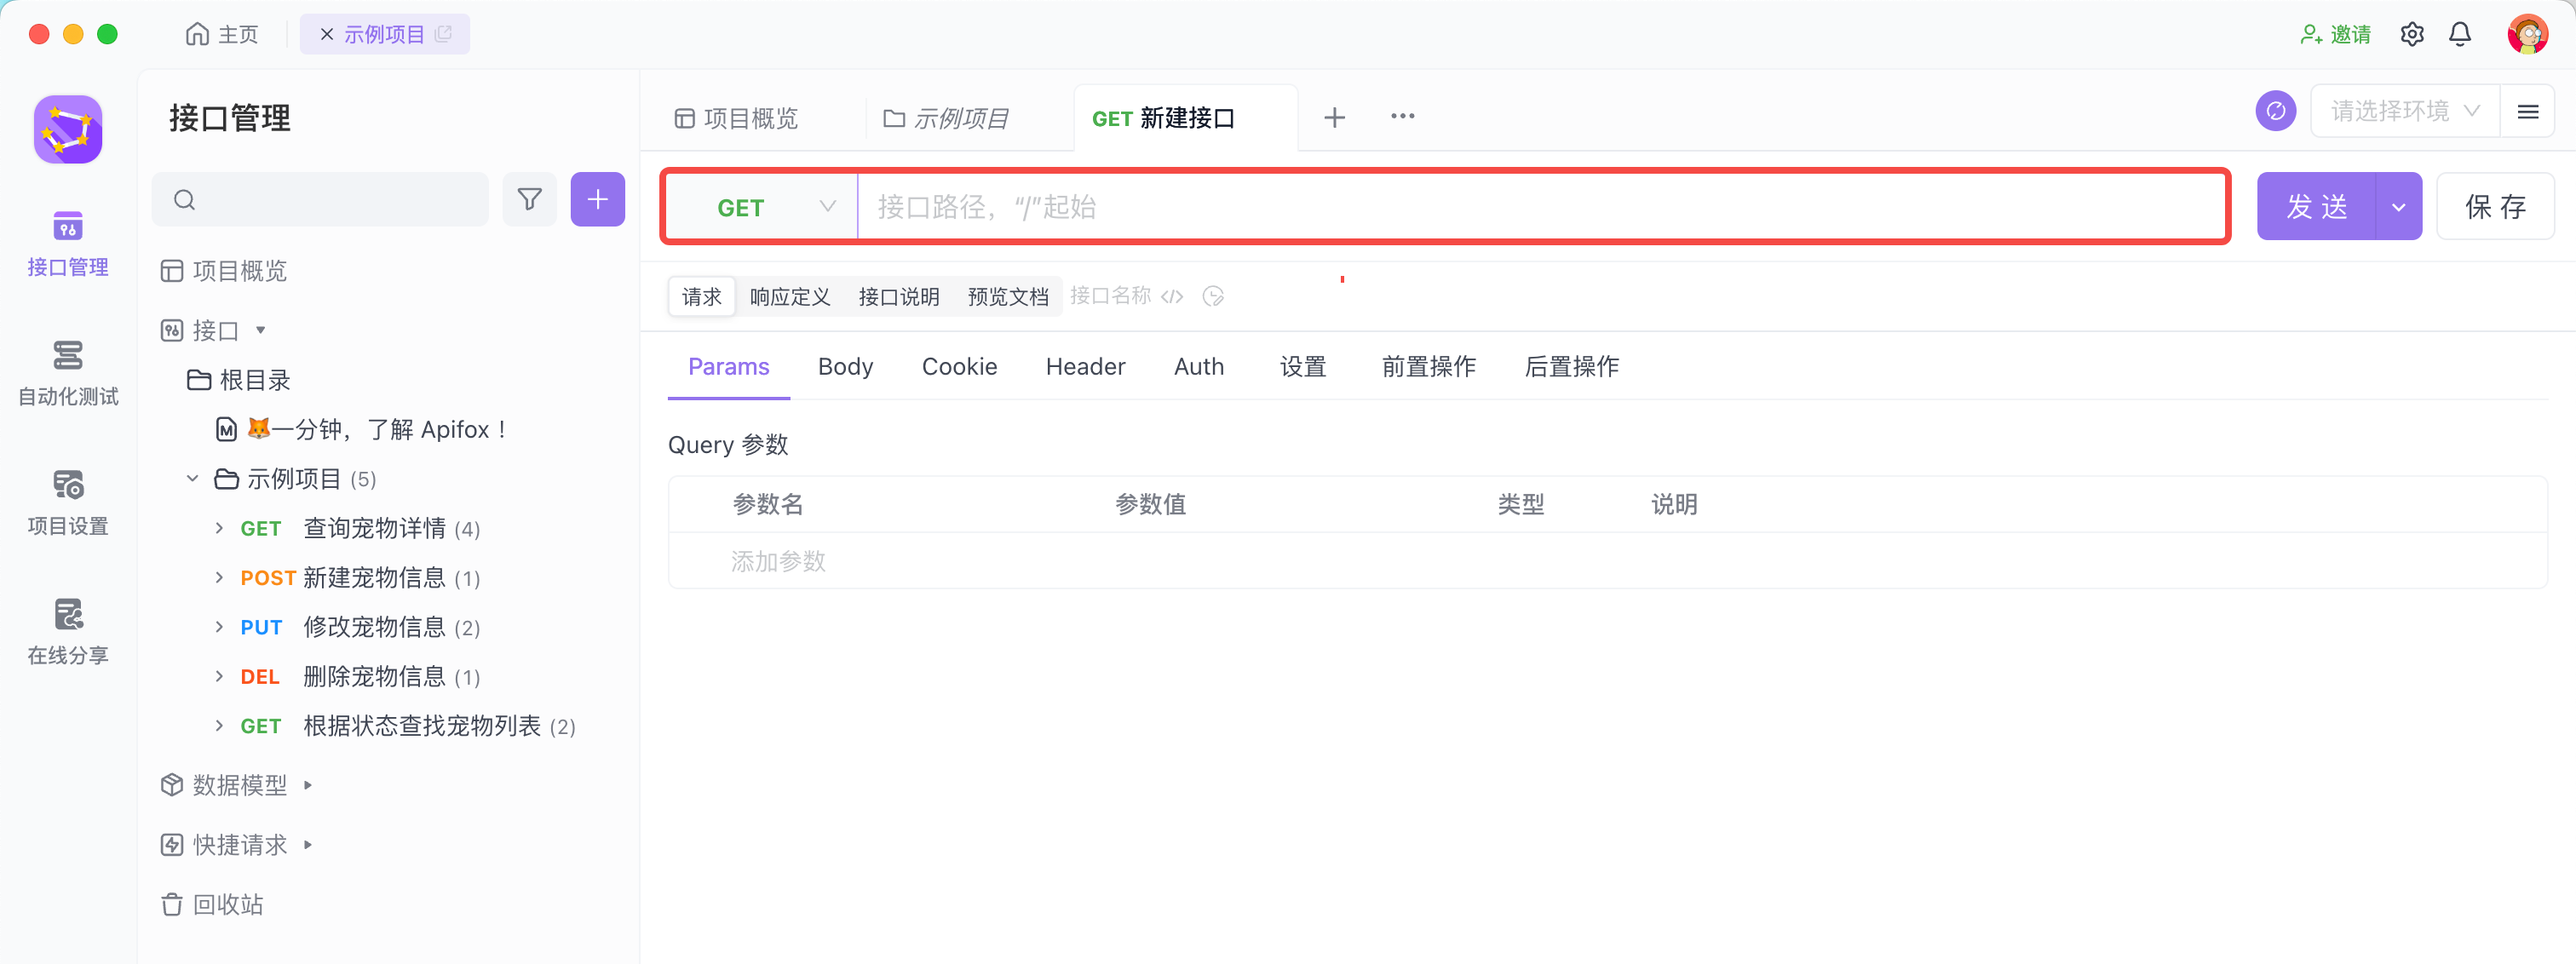Image resolution: width=2576 pixels, height=964 pixels.
Task: Expand GET 查询宠物详情 item
Action: click(x=219, y=528)
